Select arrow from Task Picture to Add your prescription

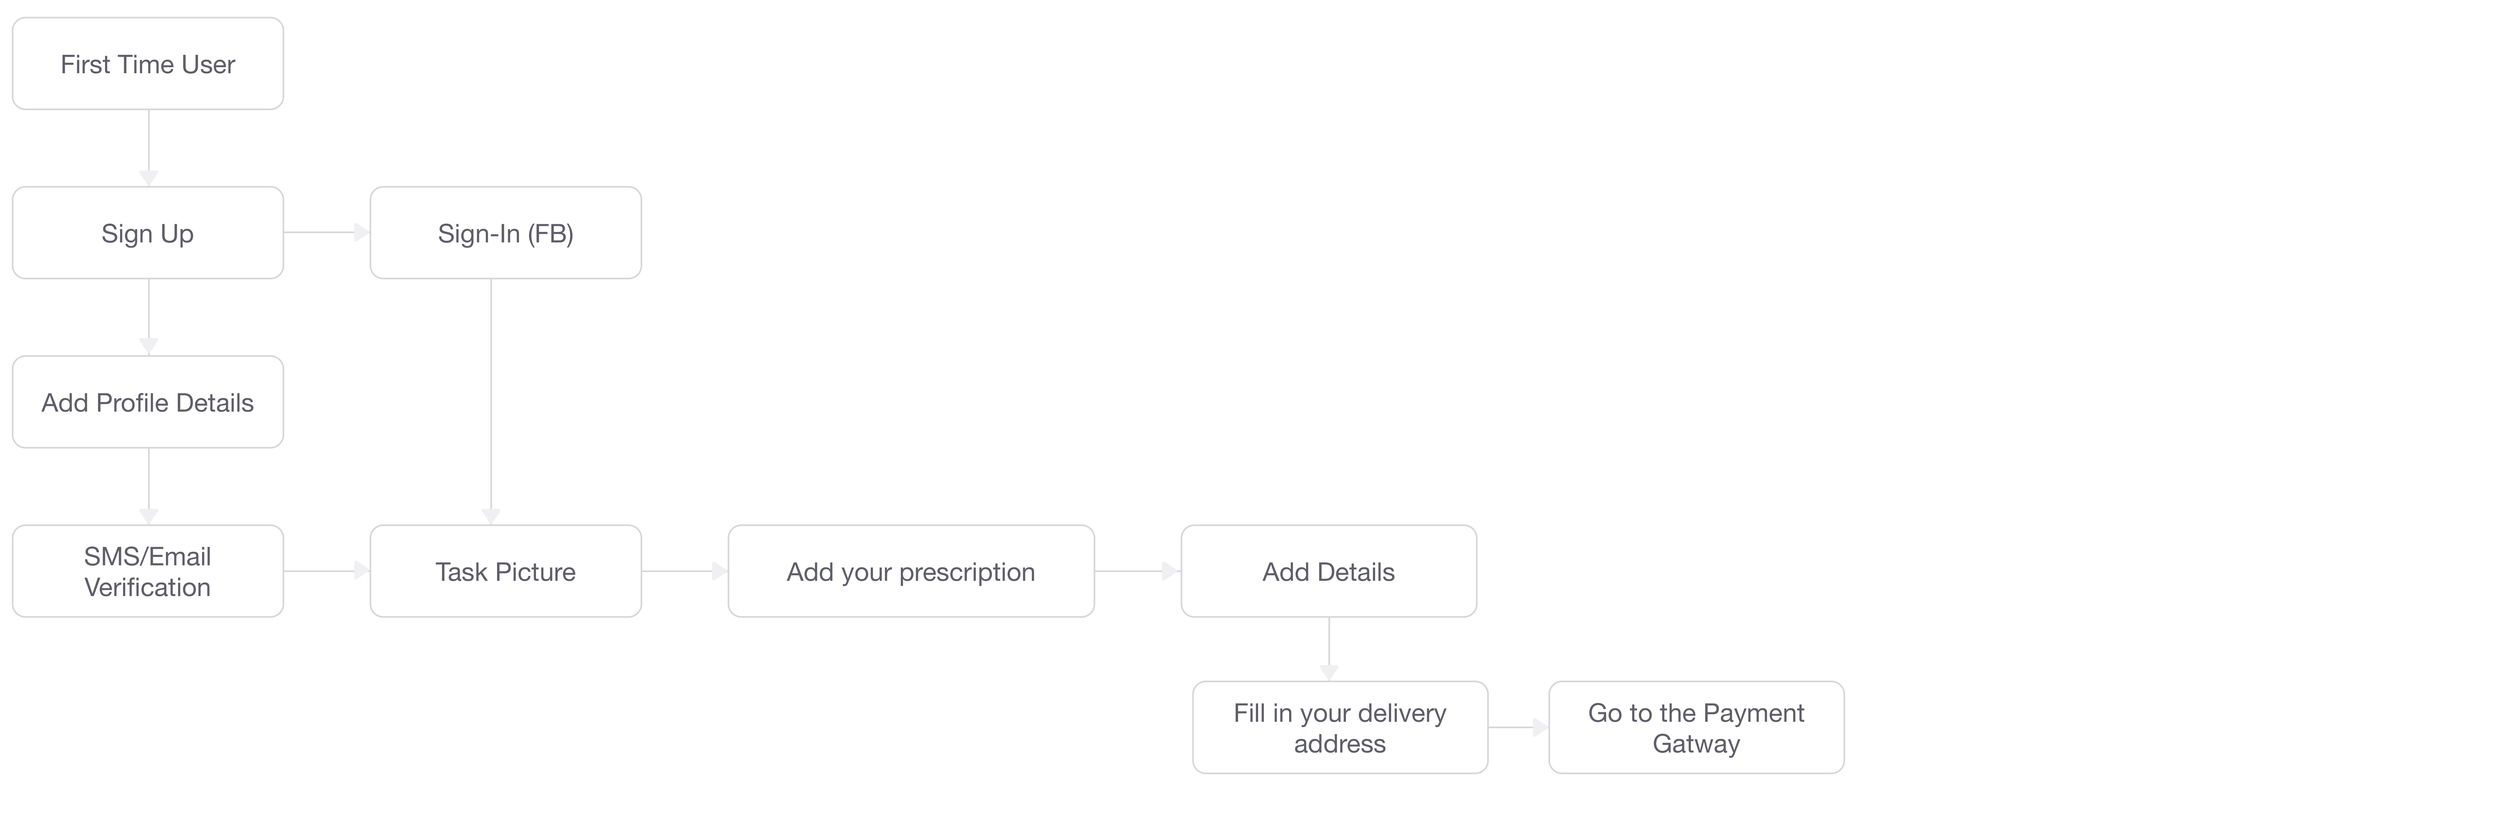[x=685, y=571]
